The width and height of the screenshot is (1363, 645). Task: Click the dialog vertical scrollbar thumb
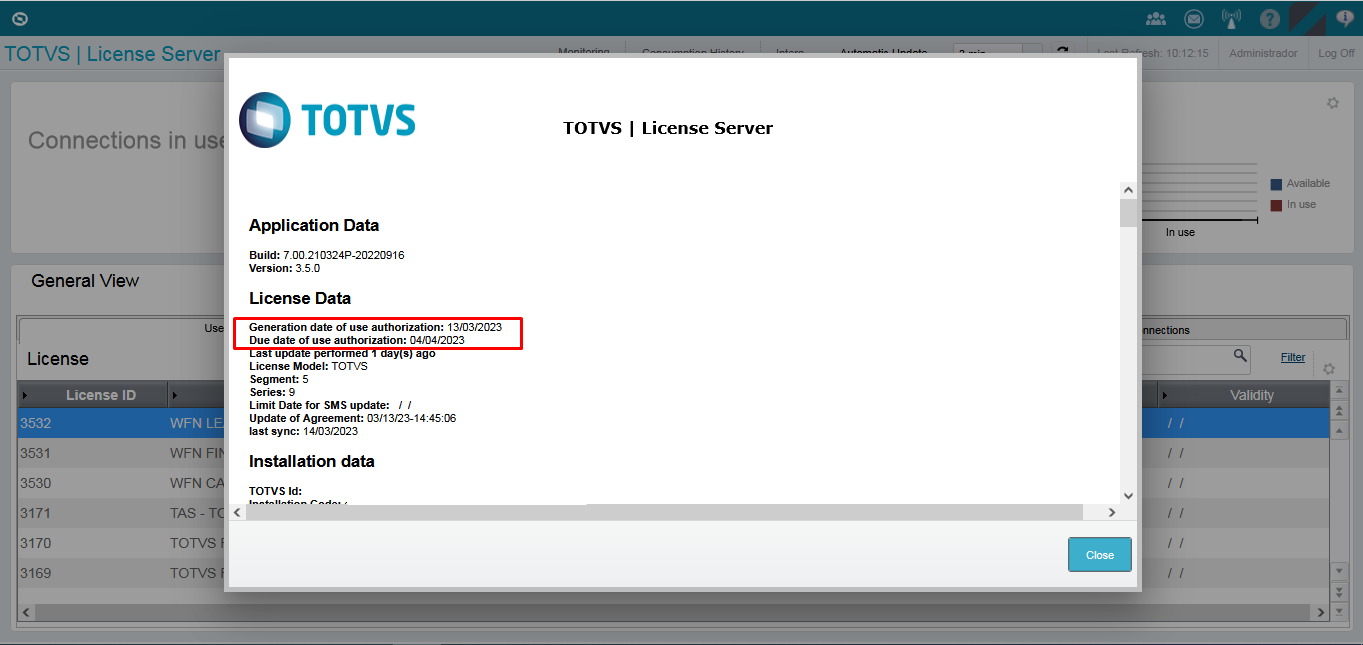(1128, 213)
